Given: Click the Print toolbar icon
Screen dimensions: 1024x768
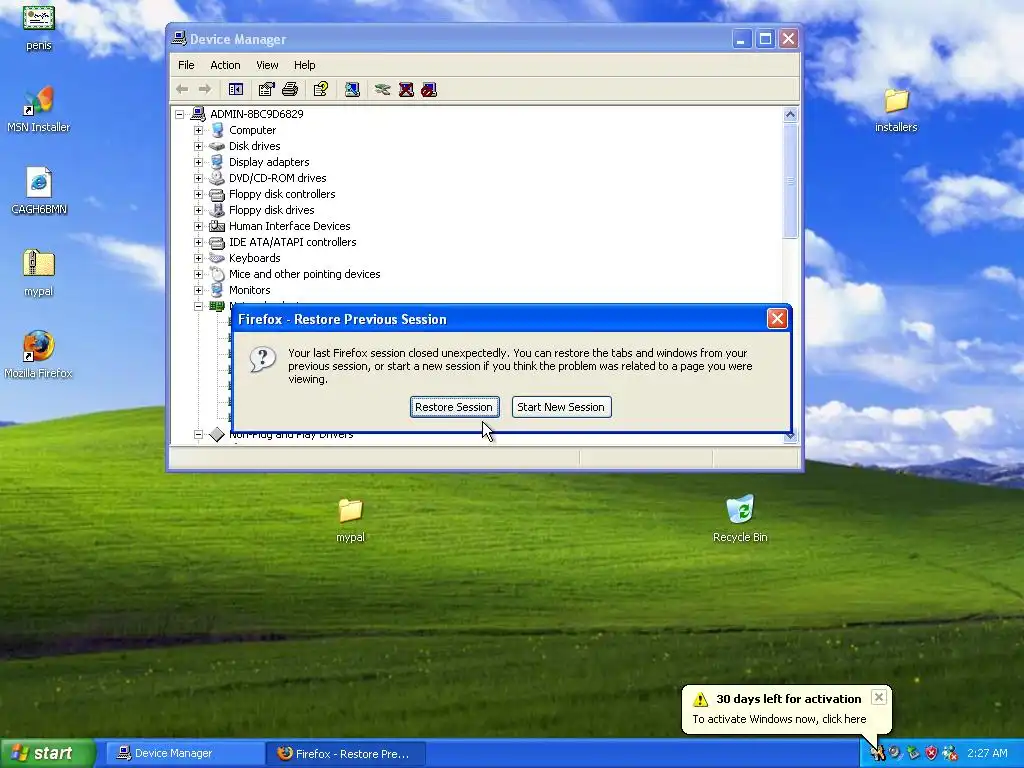Looking at the screenshot, I should pos(289,89).
